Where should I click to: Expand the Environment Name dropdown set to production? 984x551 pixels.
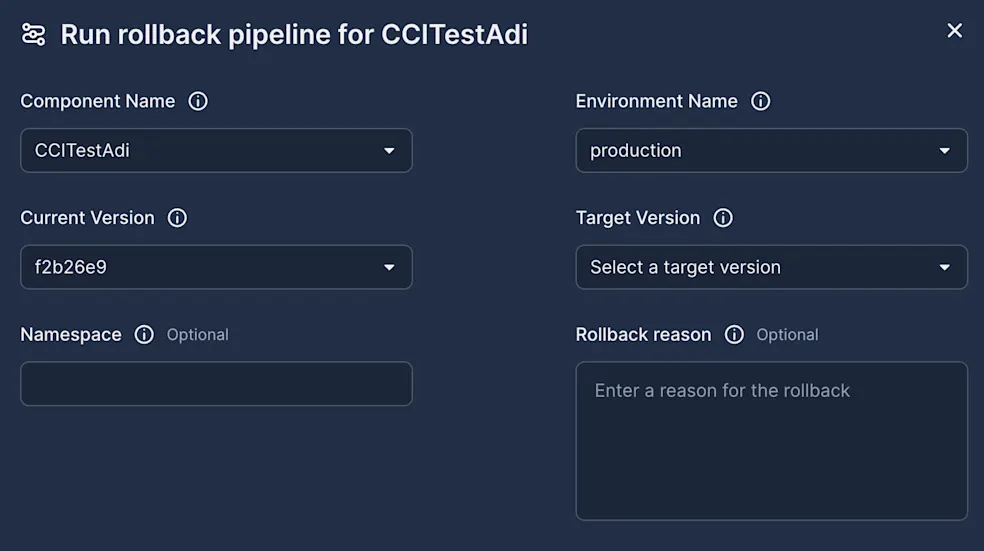click(771, 151)
